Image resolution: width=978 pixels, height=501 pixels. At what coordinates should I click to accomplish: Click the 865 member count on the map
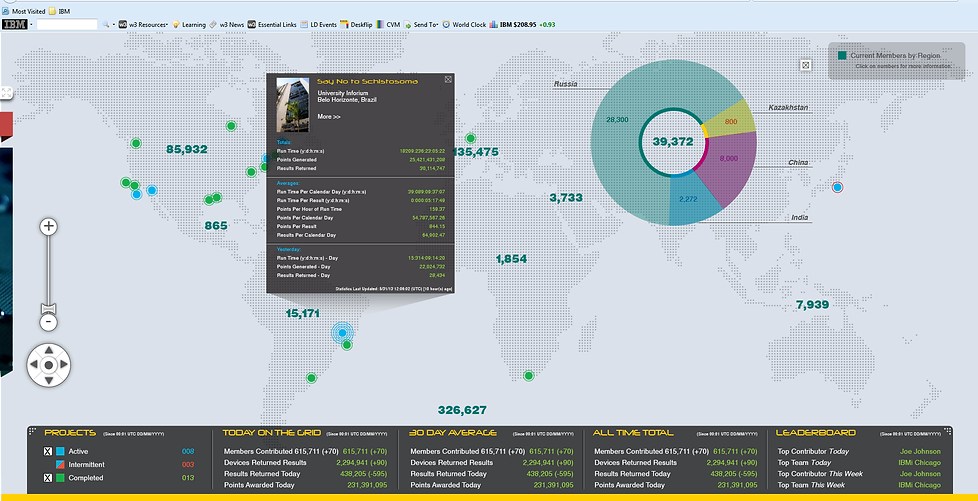coord(216,225)
